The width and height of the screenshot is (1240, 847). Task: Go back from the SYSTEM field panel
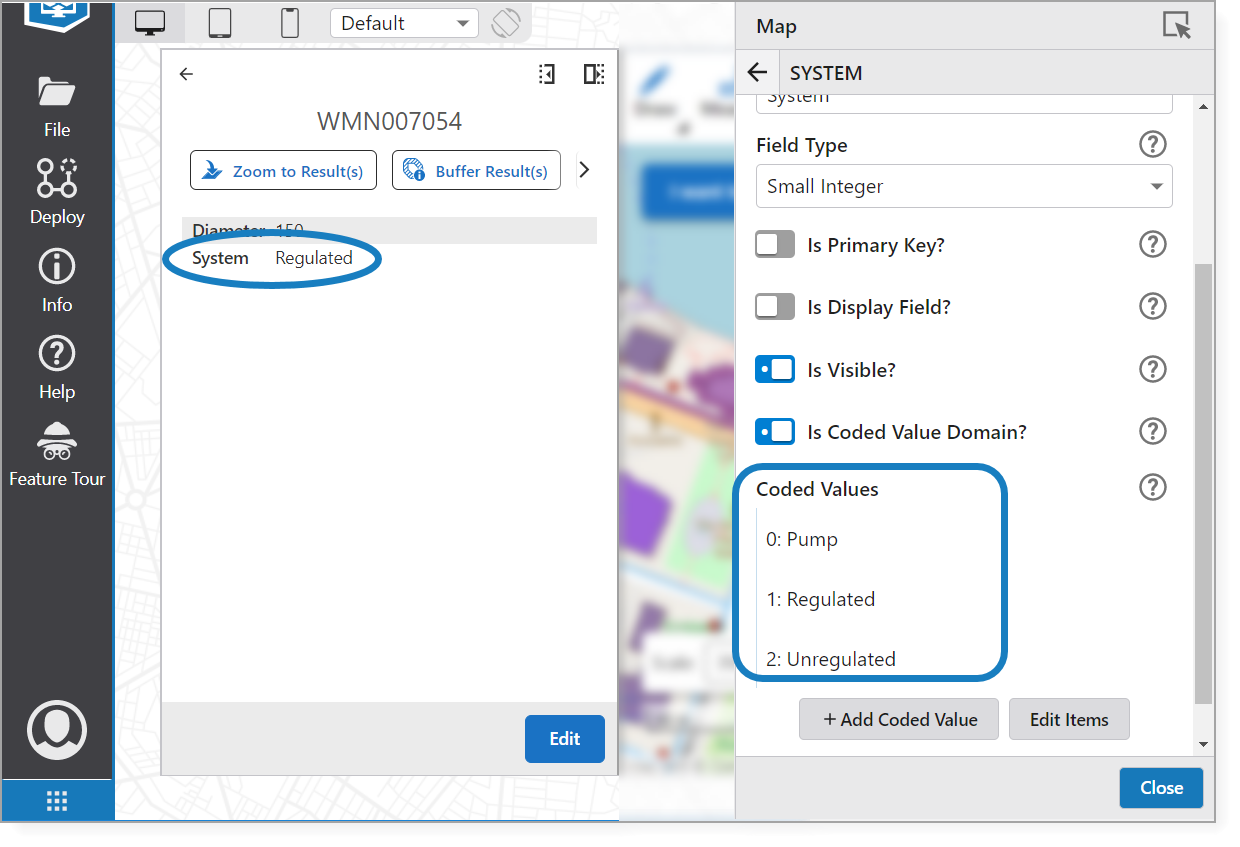pos(758,73)
